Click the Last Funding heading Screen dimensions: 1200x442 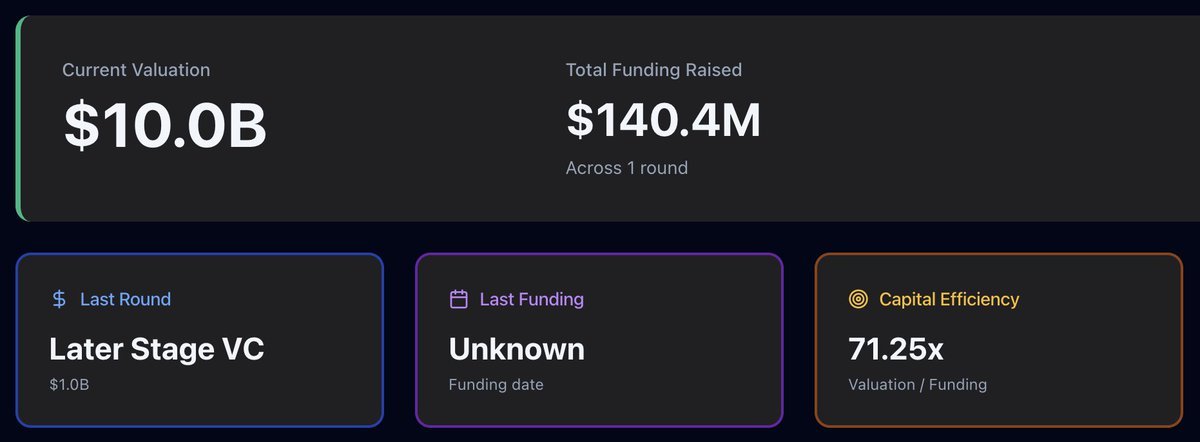point(531,299)
